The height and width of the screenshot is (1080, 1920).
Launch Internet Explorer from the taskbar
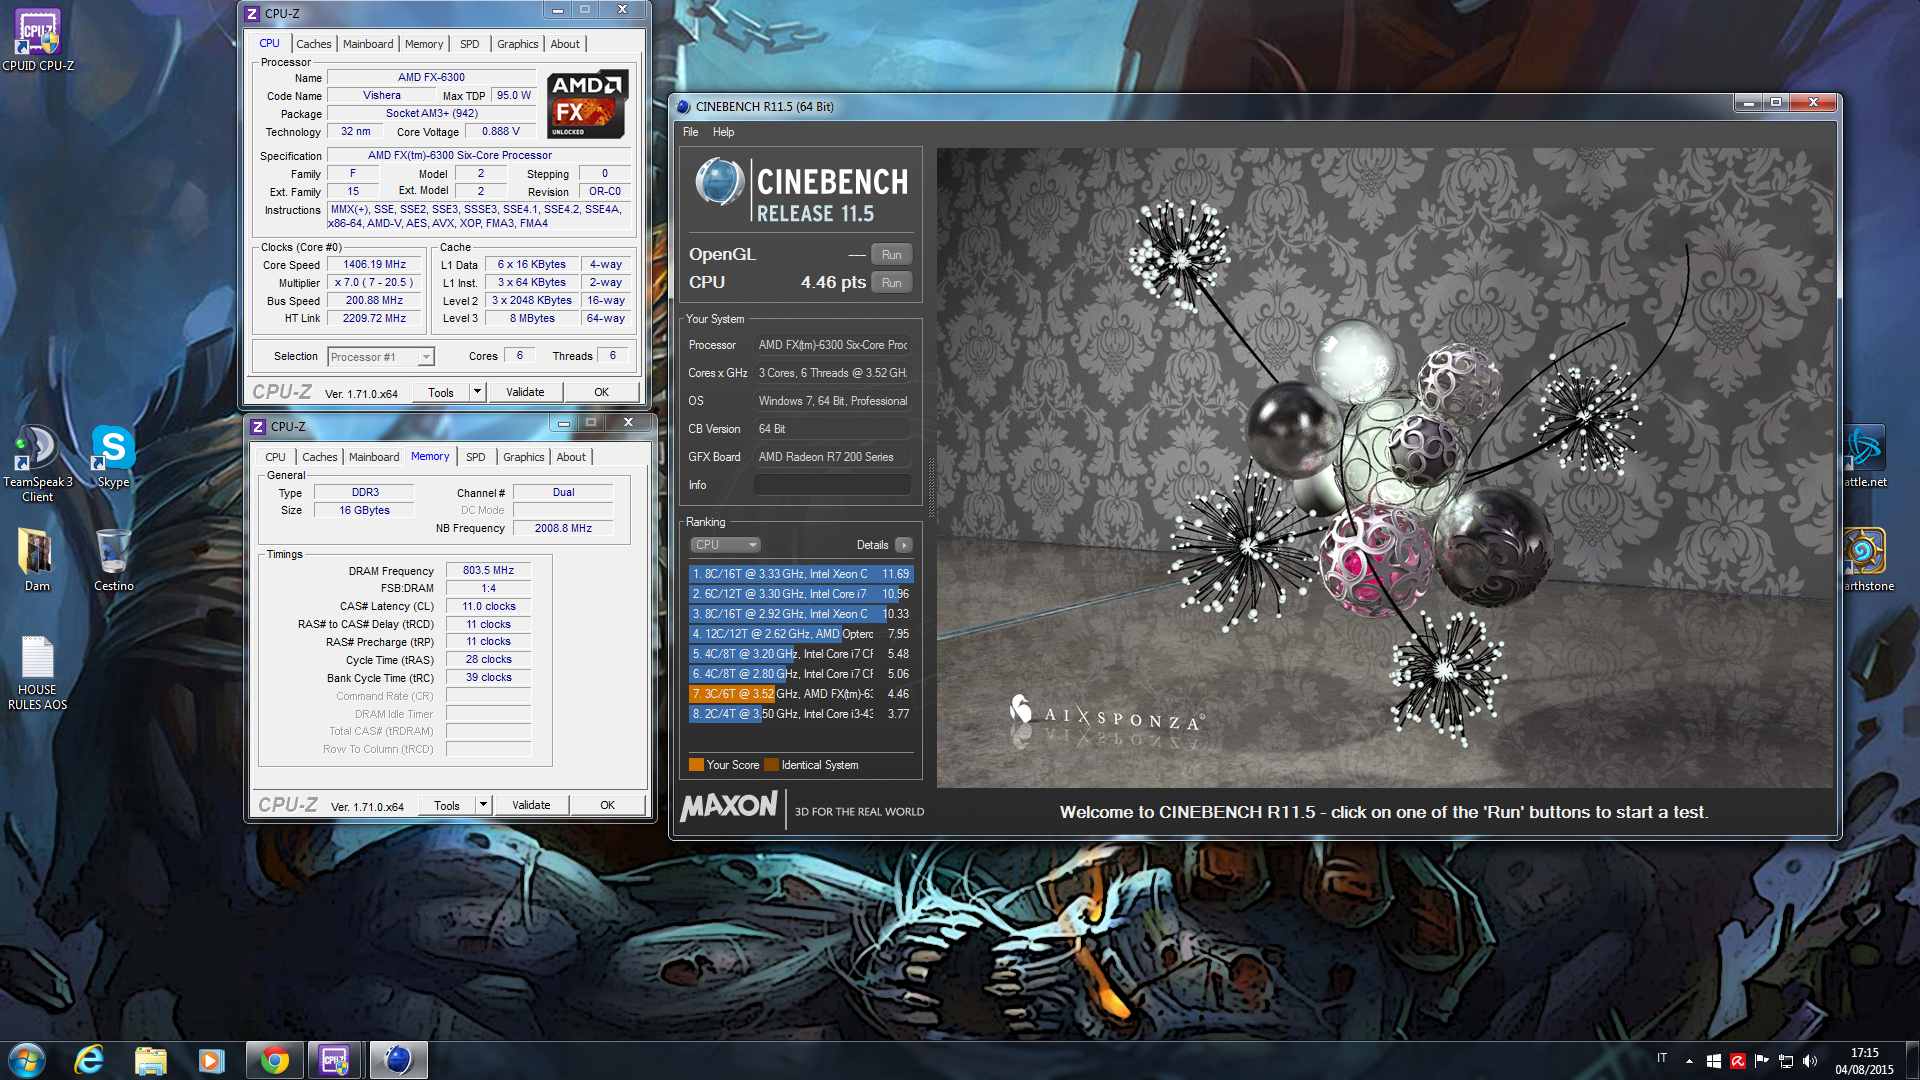click(89, 1060)
